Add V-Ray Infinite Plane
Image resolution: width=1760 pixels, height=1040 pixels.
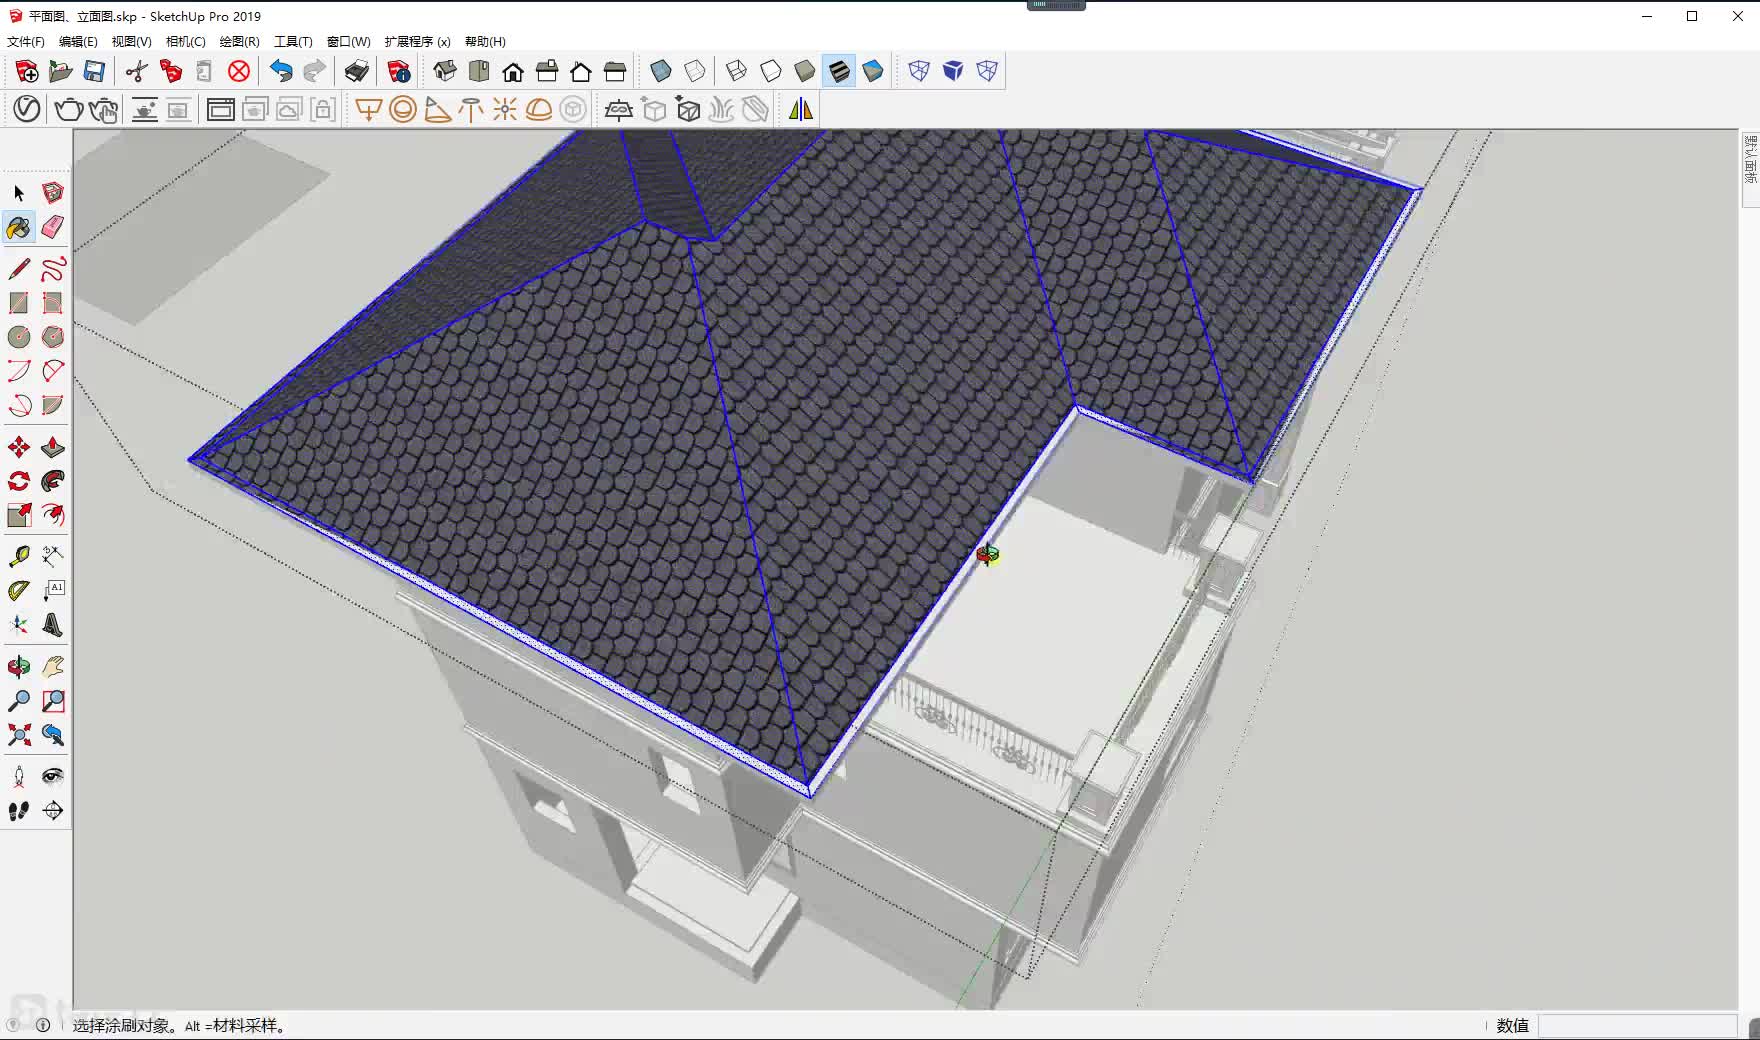coord(619,109)
